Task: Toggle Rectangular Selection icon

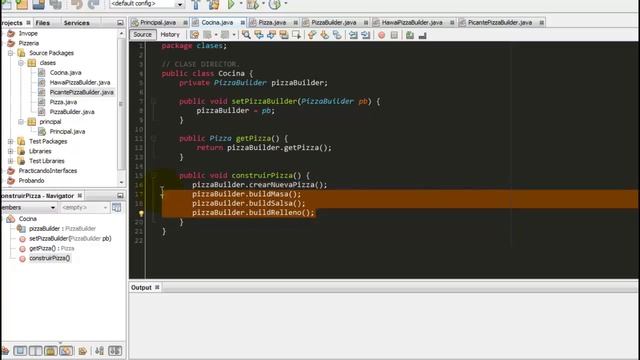Action: coord(296,35)
